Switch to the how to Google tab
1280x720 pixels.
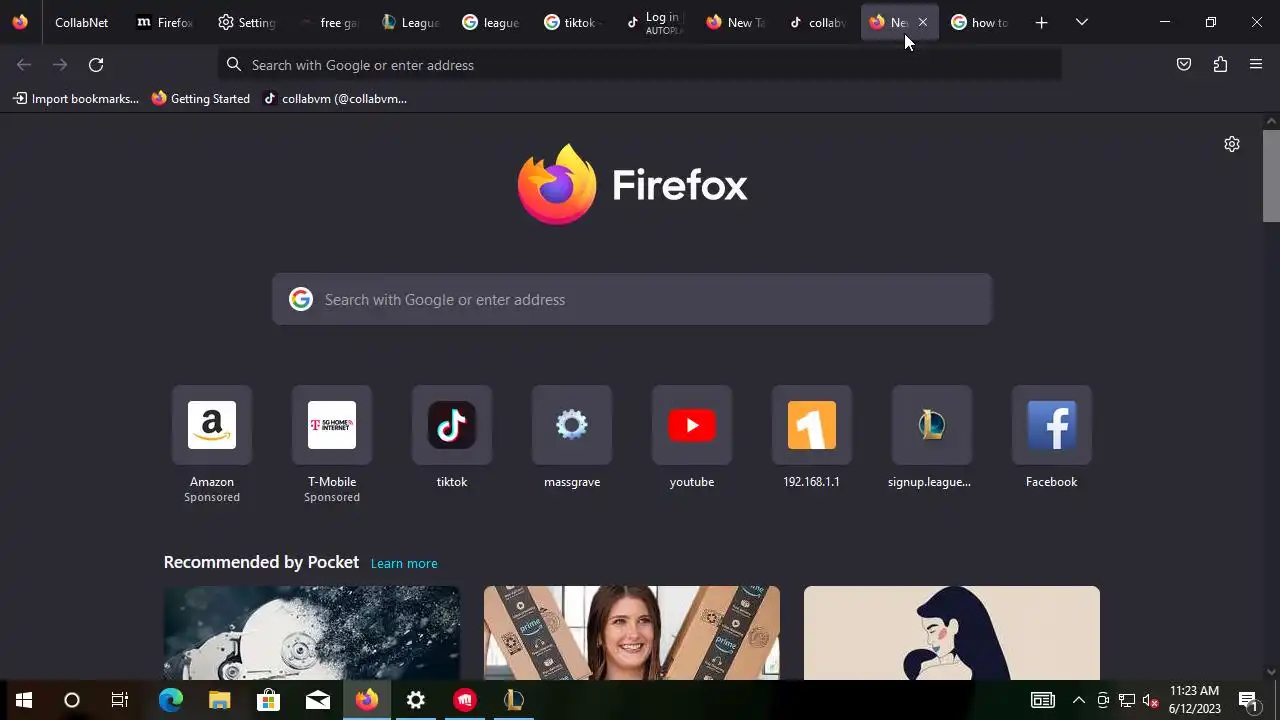click(980, 22)
